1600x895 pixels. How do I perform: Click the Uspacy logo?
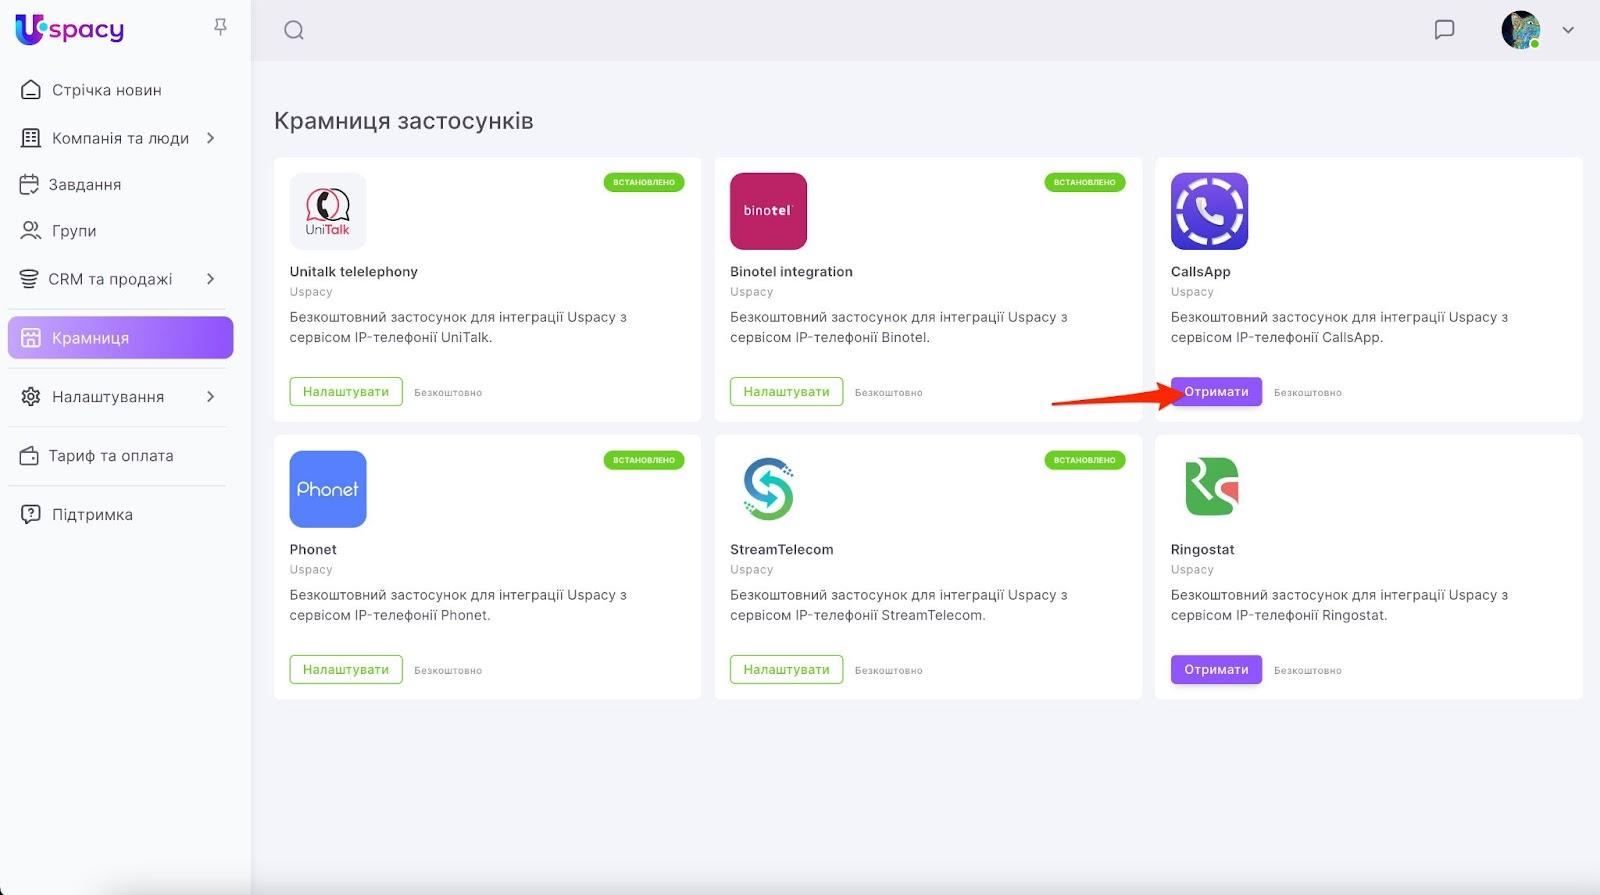[x=70, y=29]
